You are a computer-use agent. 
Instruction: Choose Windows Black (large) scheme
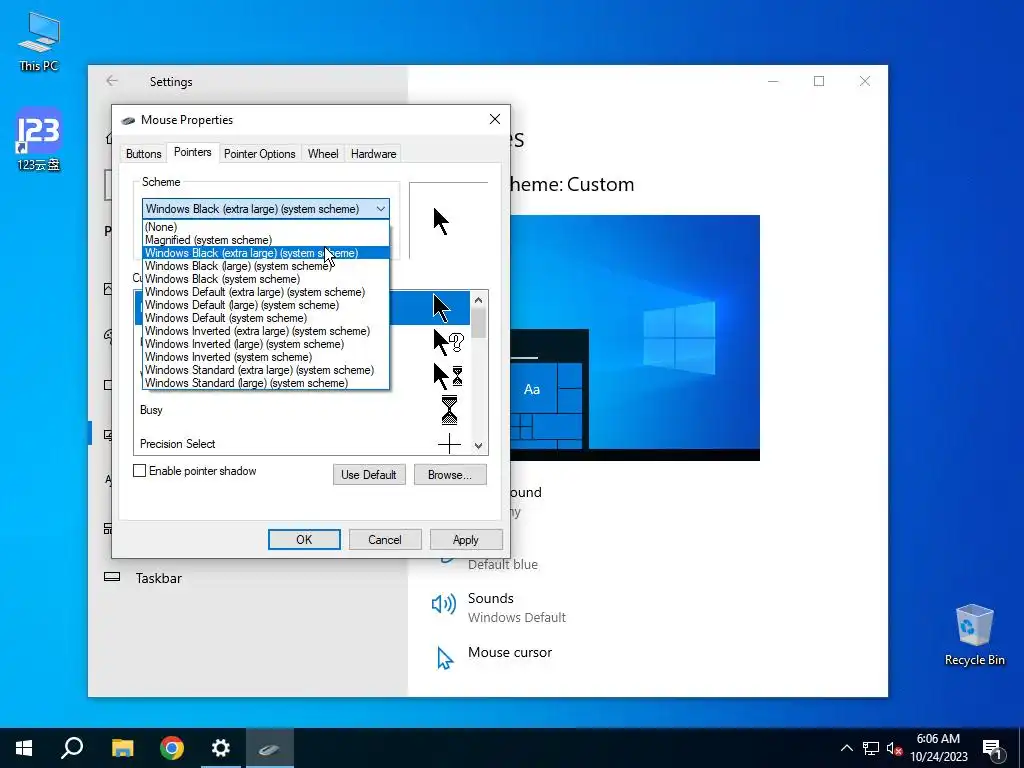pos(265,266)
